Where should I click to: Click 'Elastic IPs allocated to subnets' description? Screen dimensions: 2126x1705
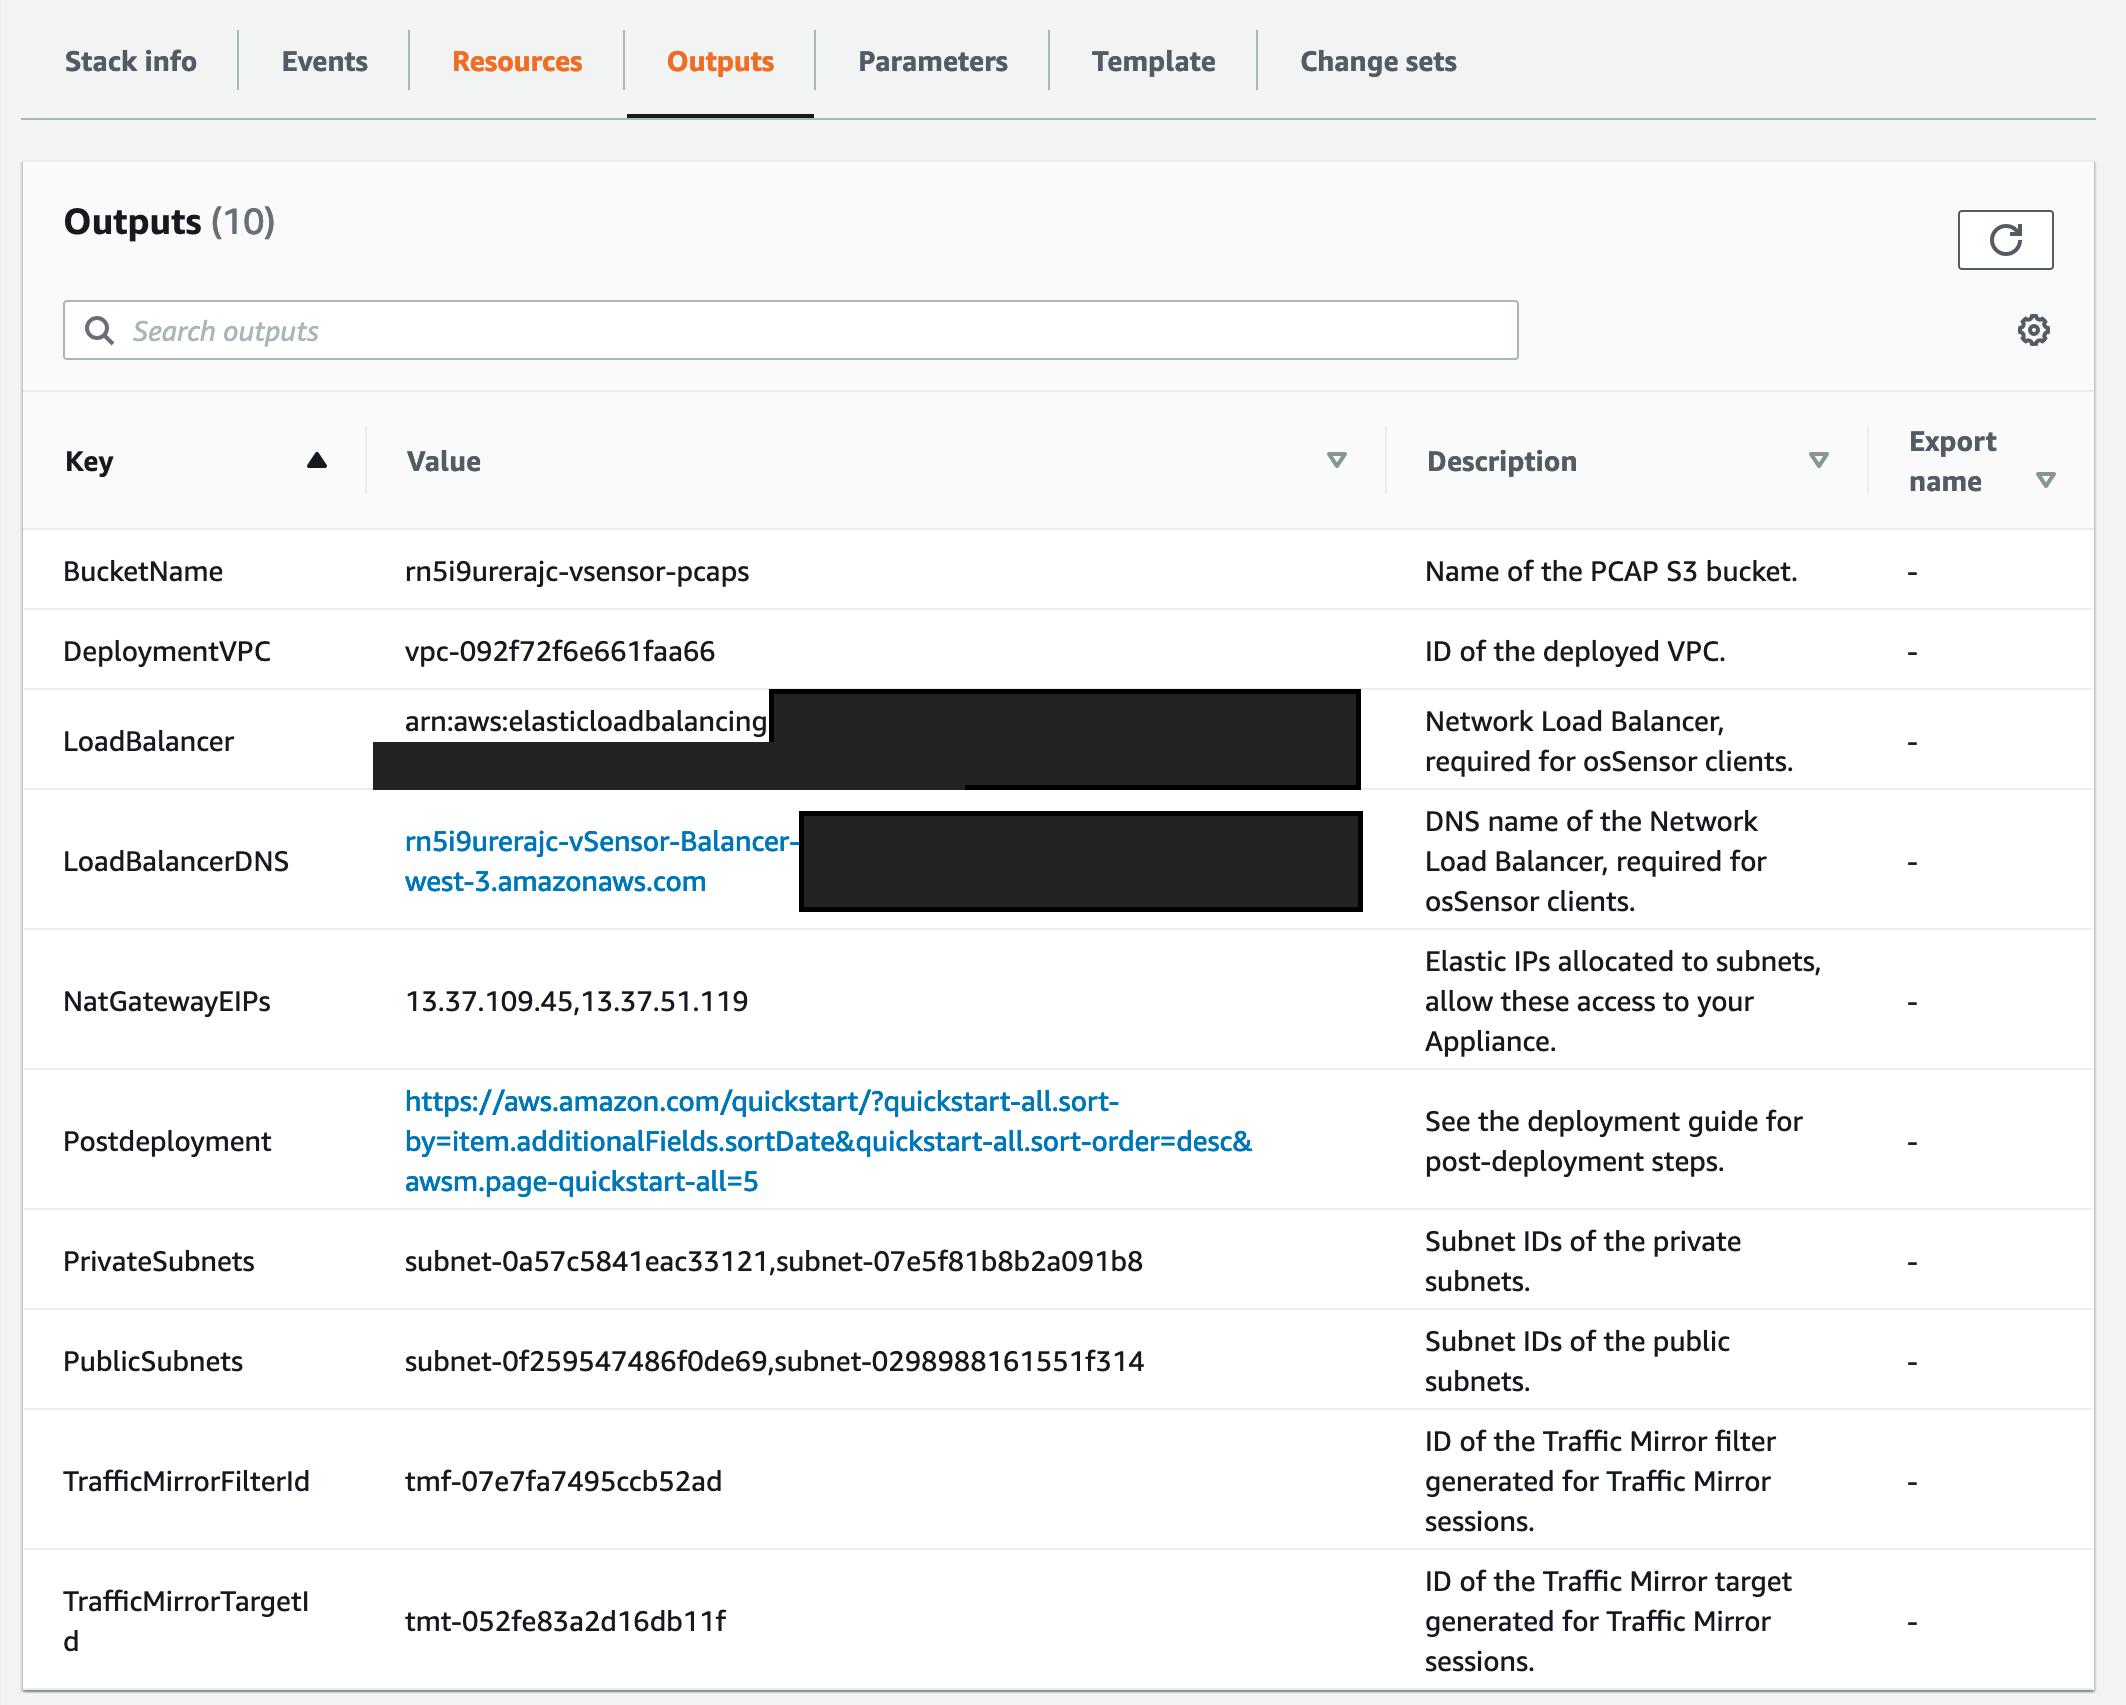point(1623,1001)
